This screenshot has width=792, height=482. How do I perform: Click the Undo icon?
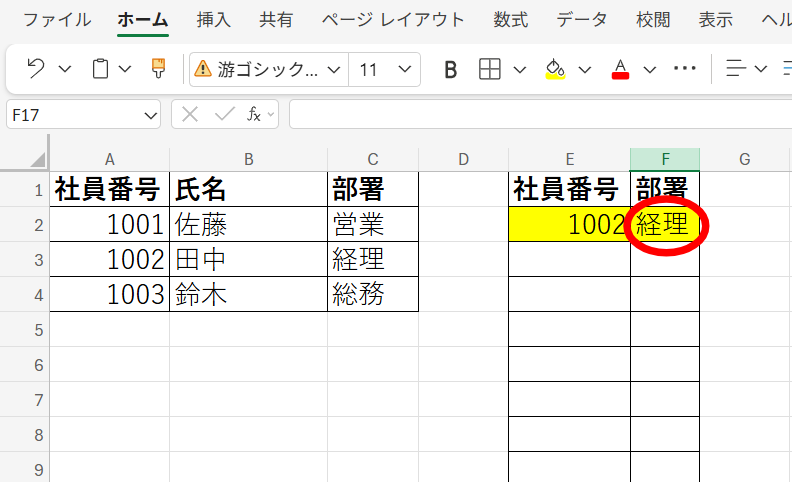pyautogui.click(x=36, y=69)
